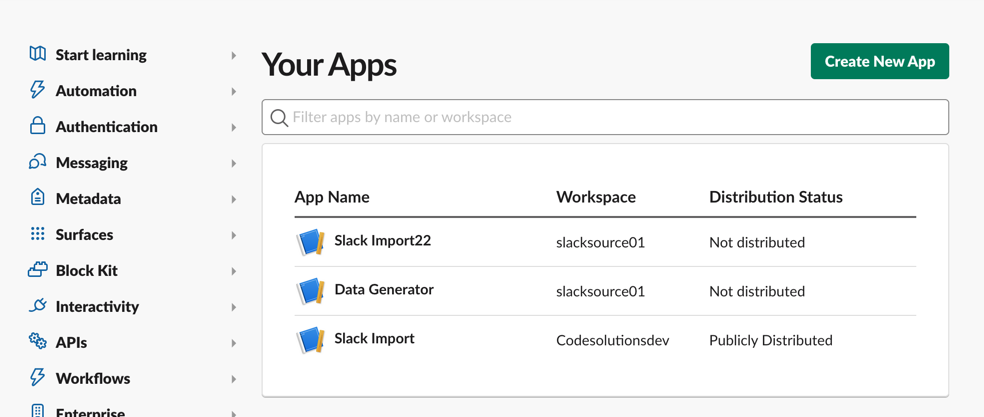Click the Automation lightning bolt icon
This screenshot has height=417, width=984.
pos(37,90)
